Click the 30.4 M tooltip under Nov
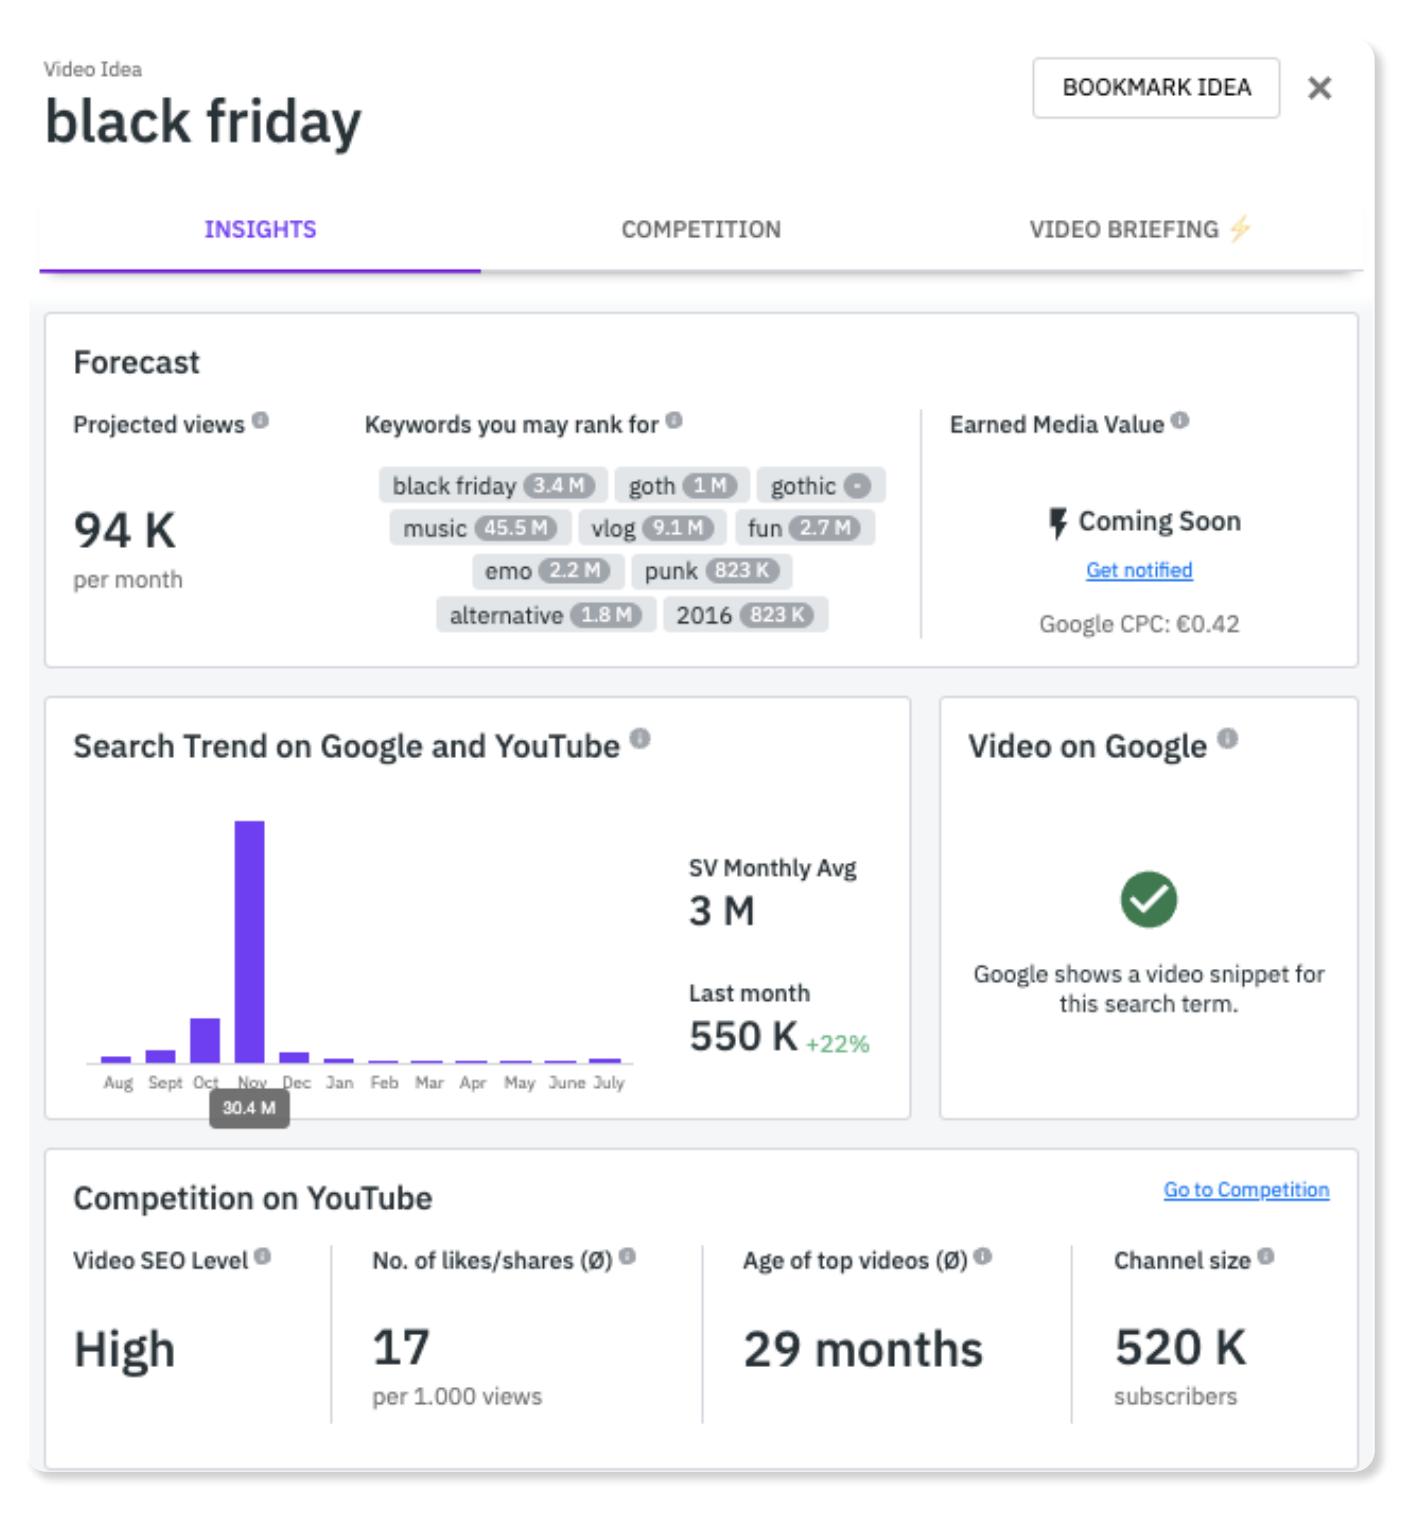 [x=249, y=1108]
